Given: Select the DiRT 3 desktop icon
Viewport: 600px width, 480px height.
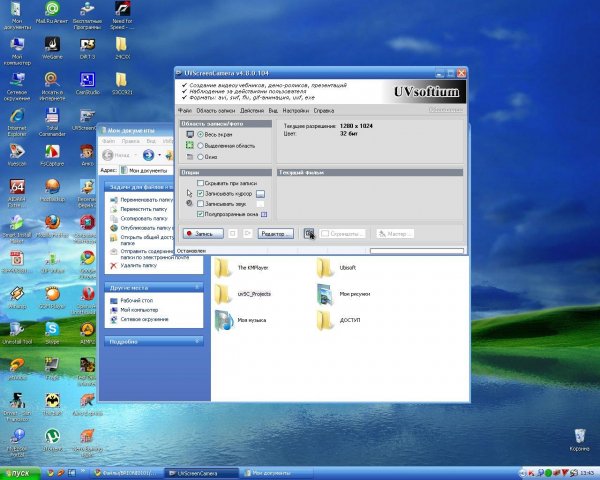Looking at the screenshot, I should click(87, 48).
